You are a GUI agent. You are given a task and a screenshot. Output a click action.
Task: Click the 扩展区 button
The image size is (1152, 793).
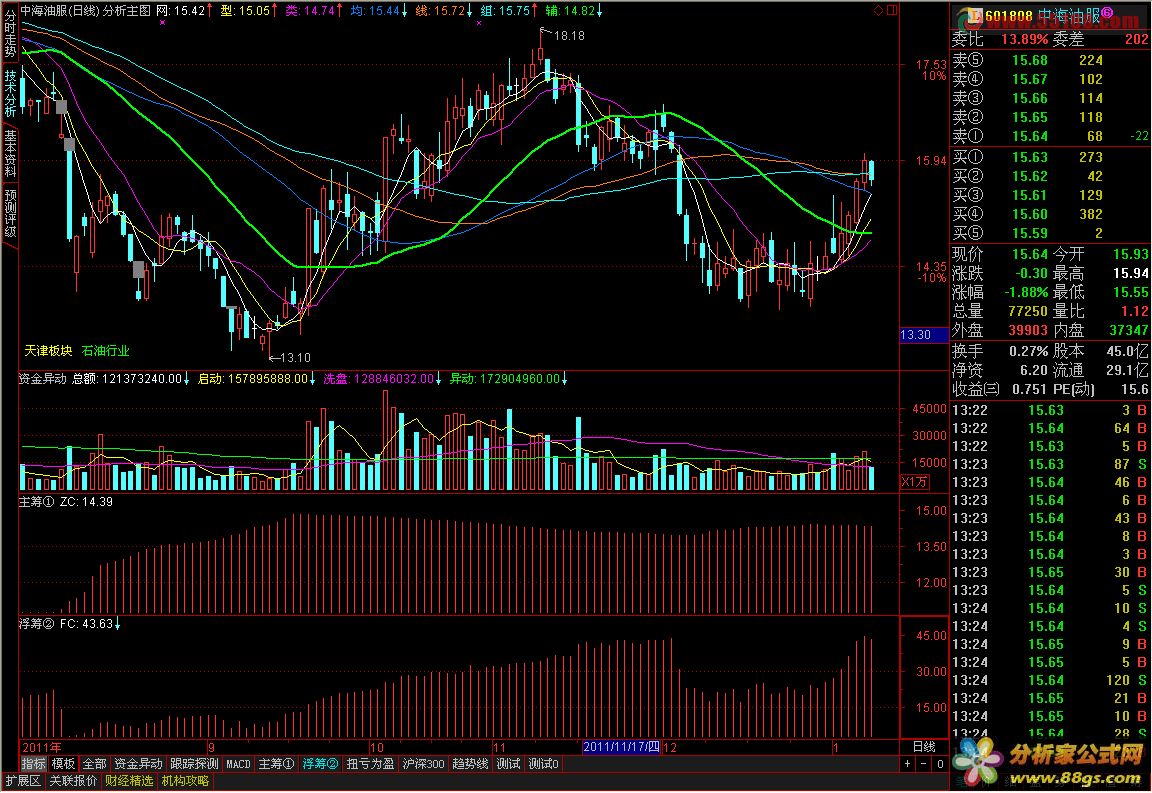[x=23, y=781]
